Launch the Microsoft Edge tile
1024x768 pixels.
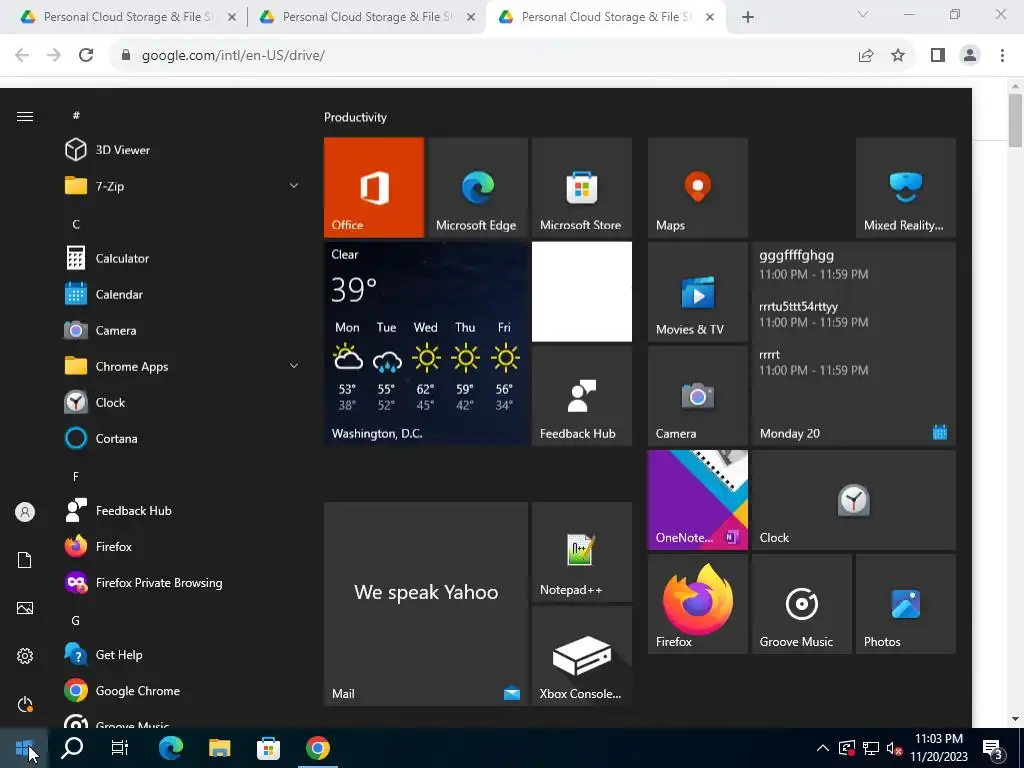click(477, 187)
